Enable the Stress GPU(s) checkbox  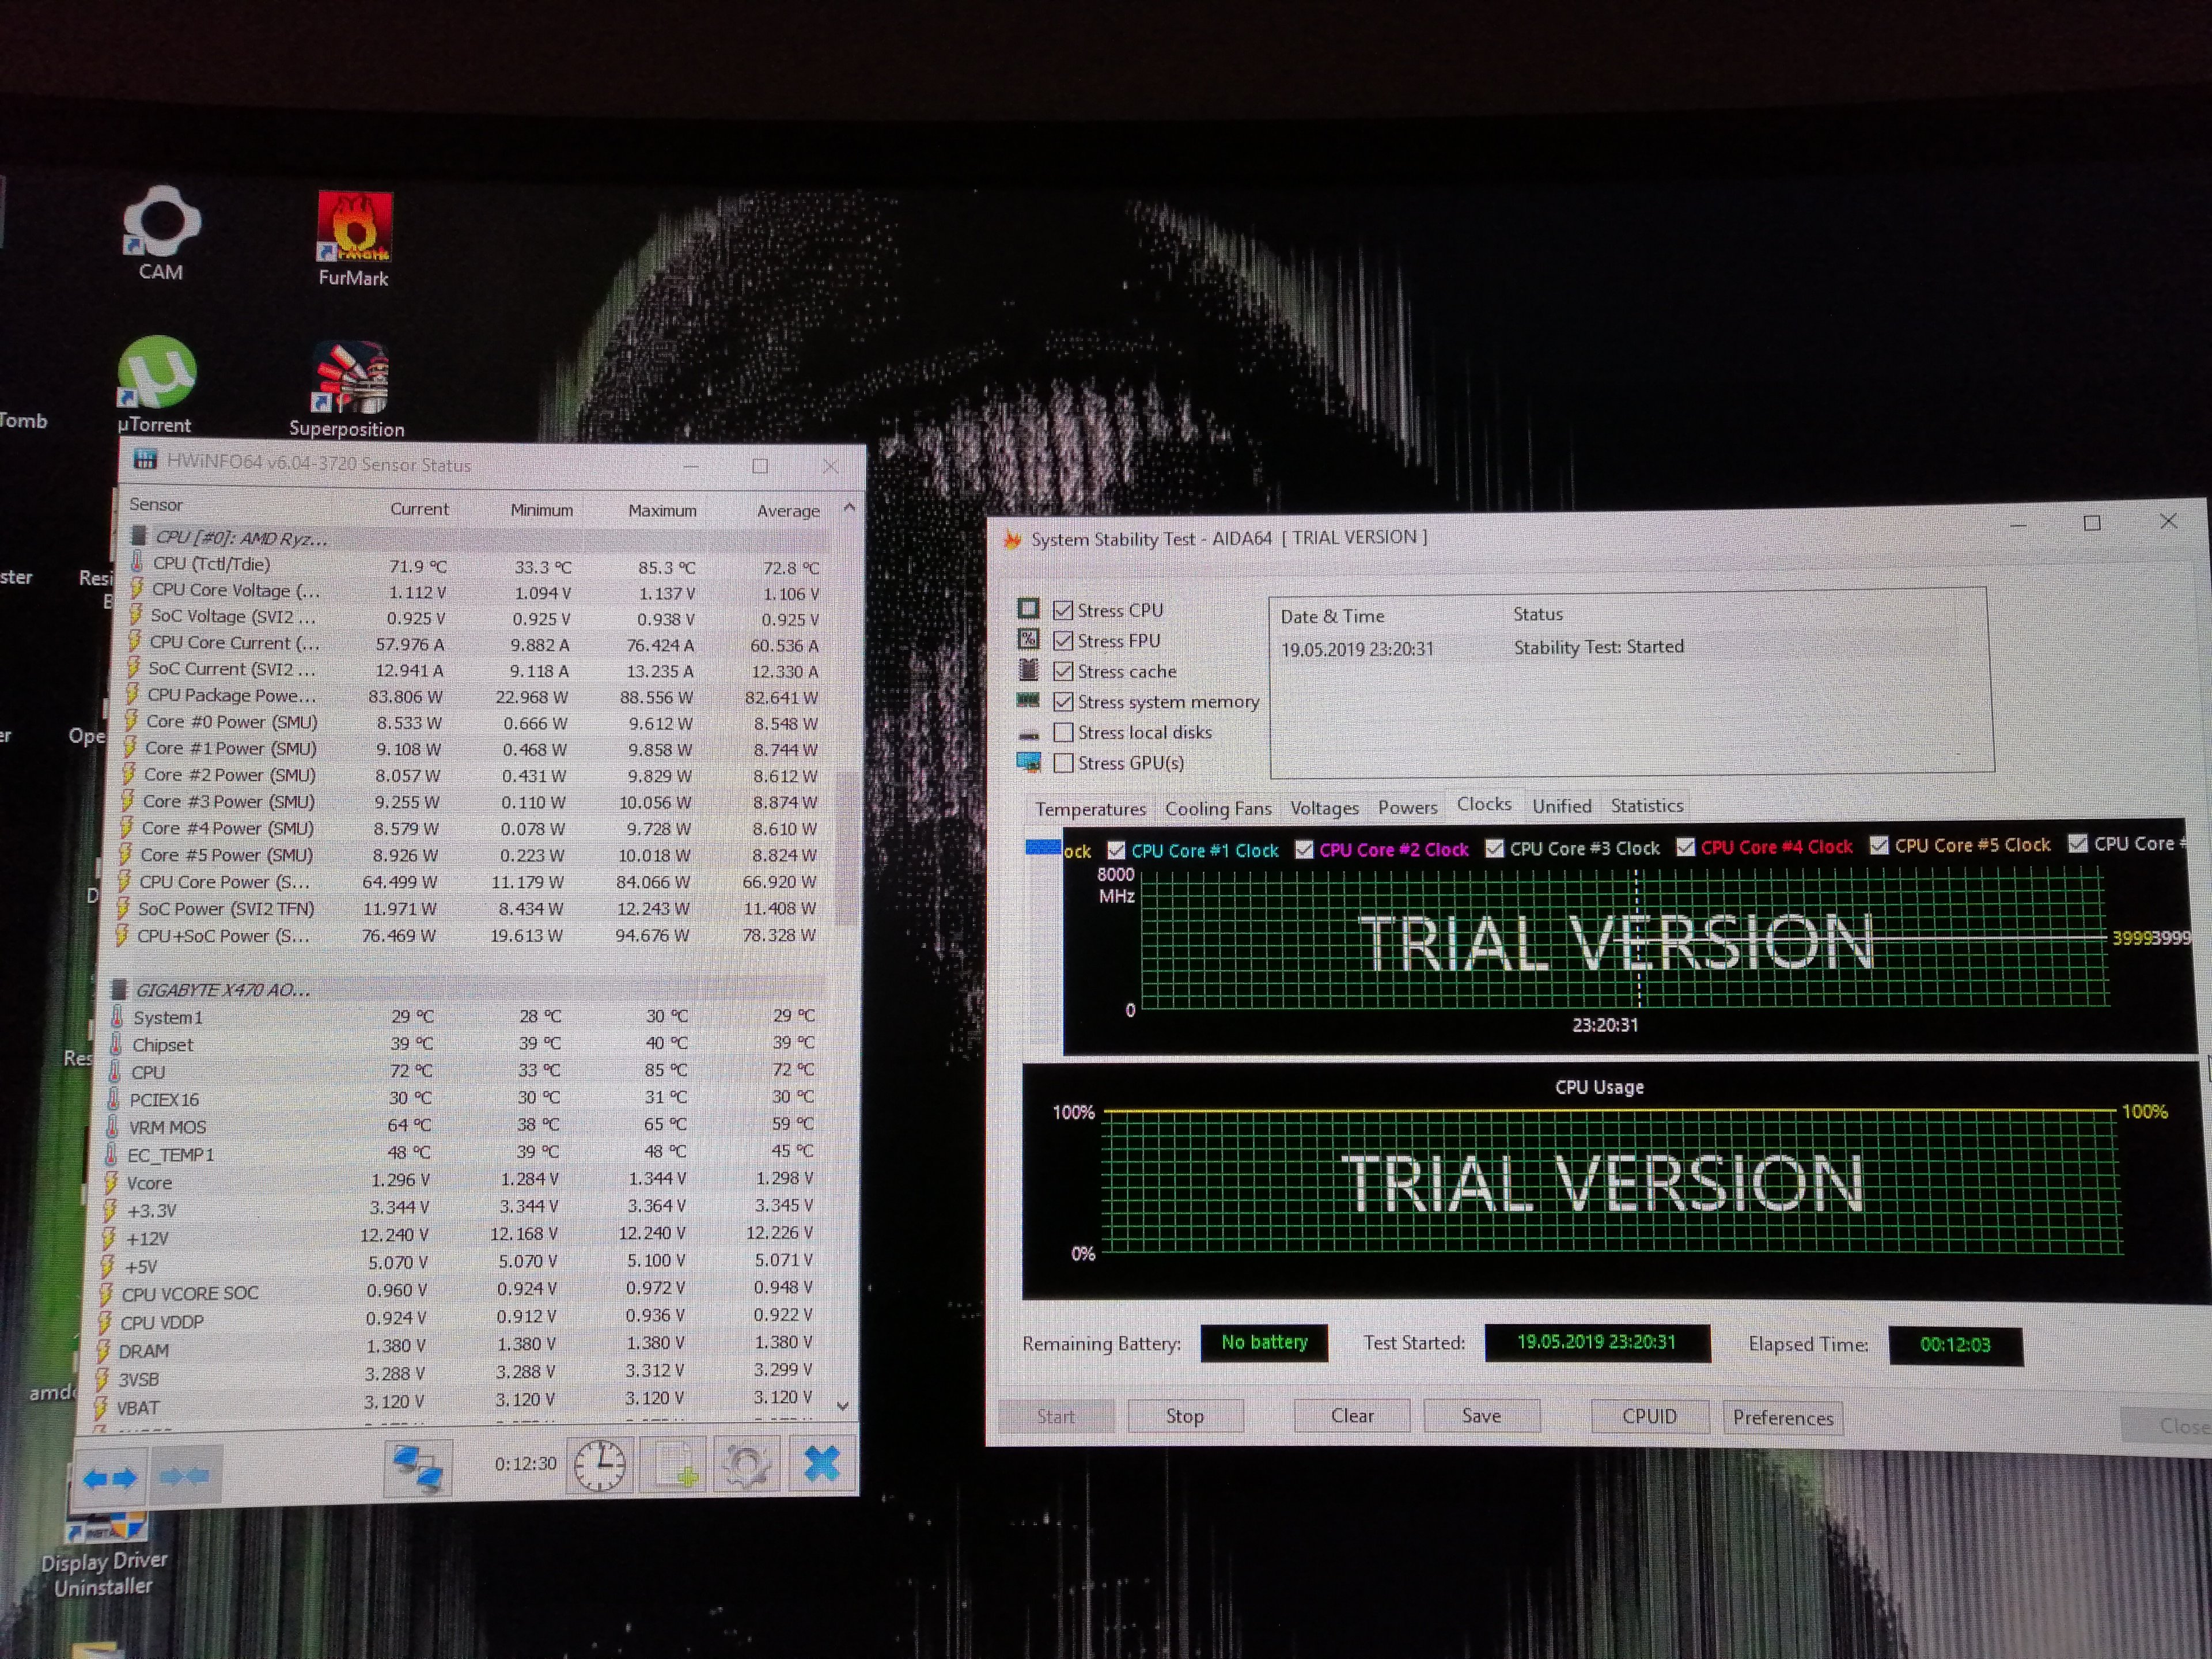(x=1063, y=763)
